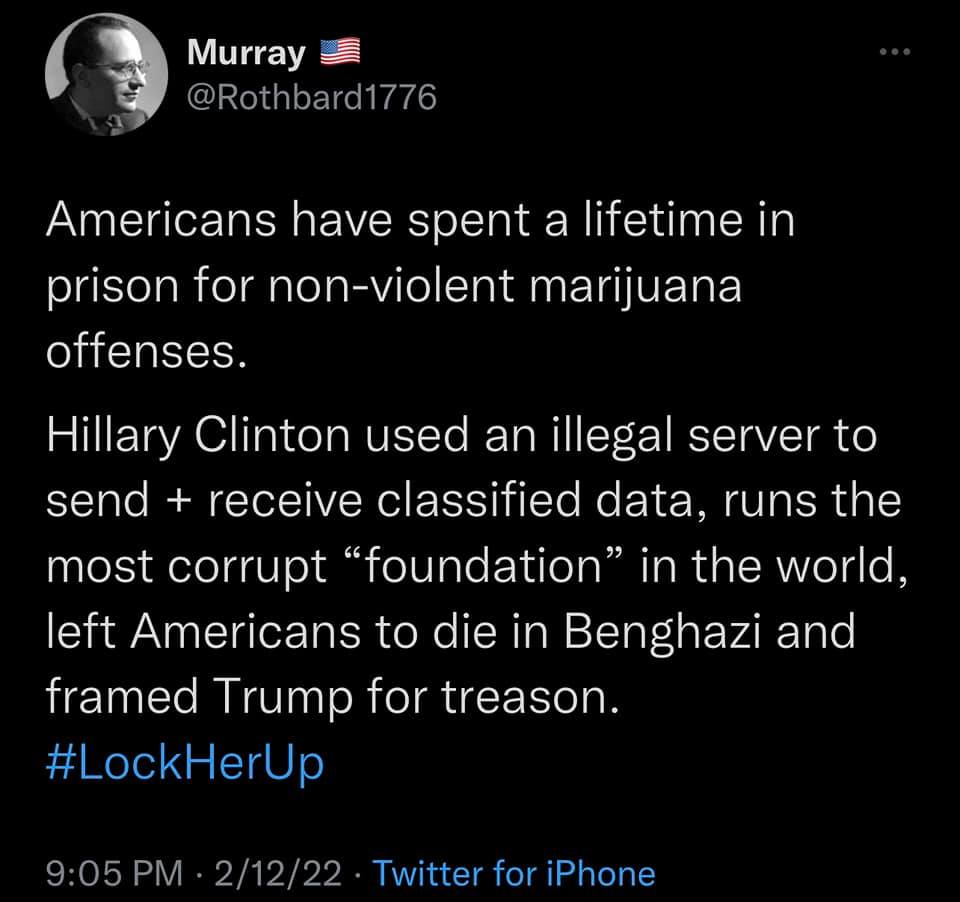This screenshot has height=902, width=960.
Task: Click the #LockHerUp hashtag
Action: click(185, 763)
